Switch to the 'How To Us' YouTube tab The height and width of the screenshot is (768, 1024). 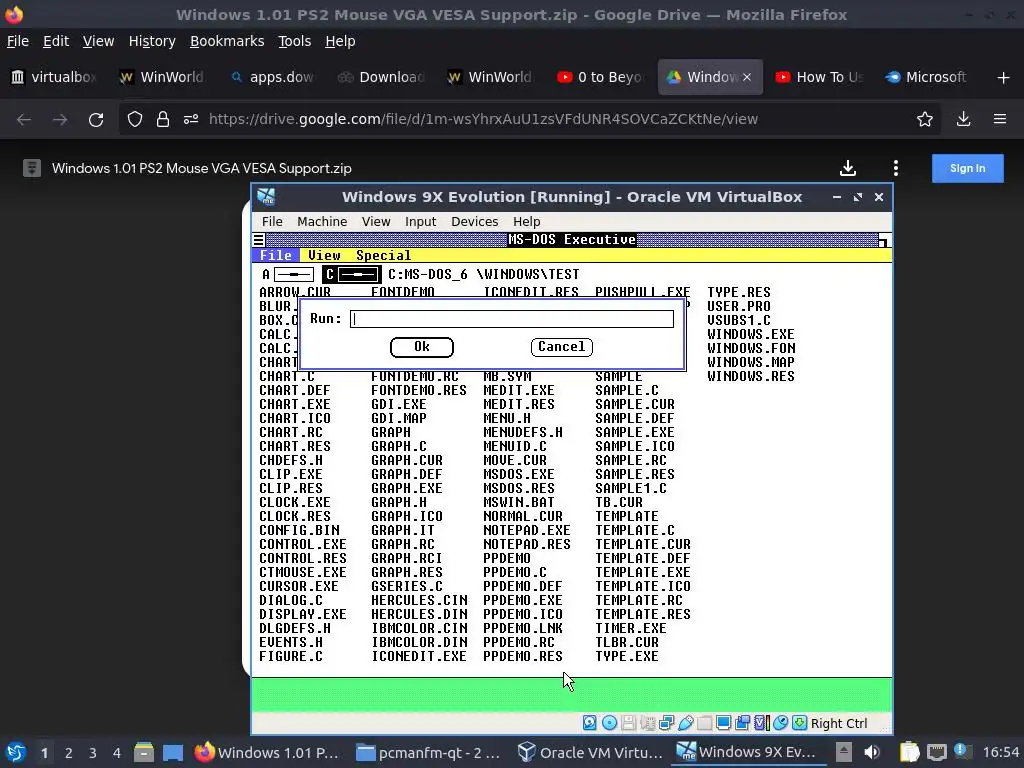pyautogui.click(x=819, y=77)
